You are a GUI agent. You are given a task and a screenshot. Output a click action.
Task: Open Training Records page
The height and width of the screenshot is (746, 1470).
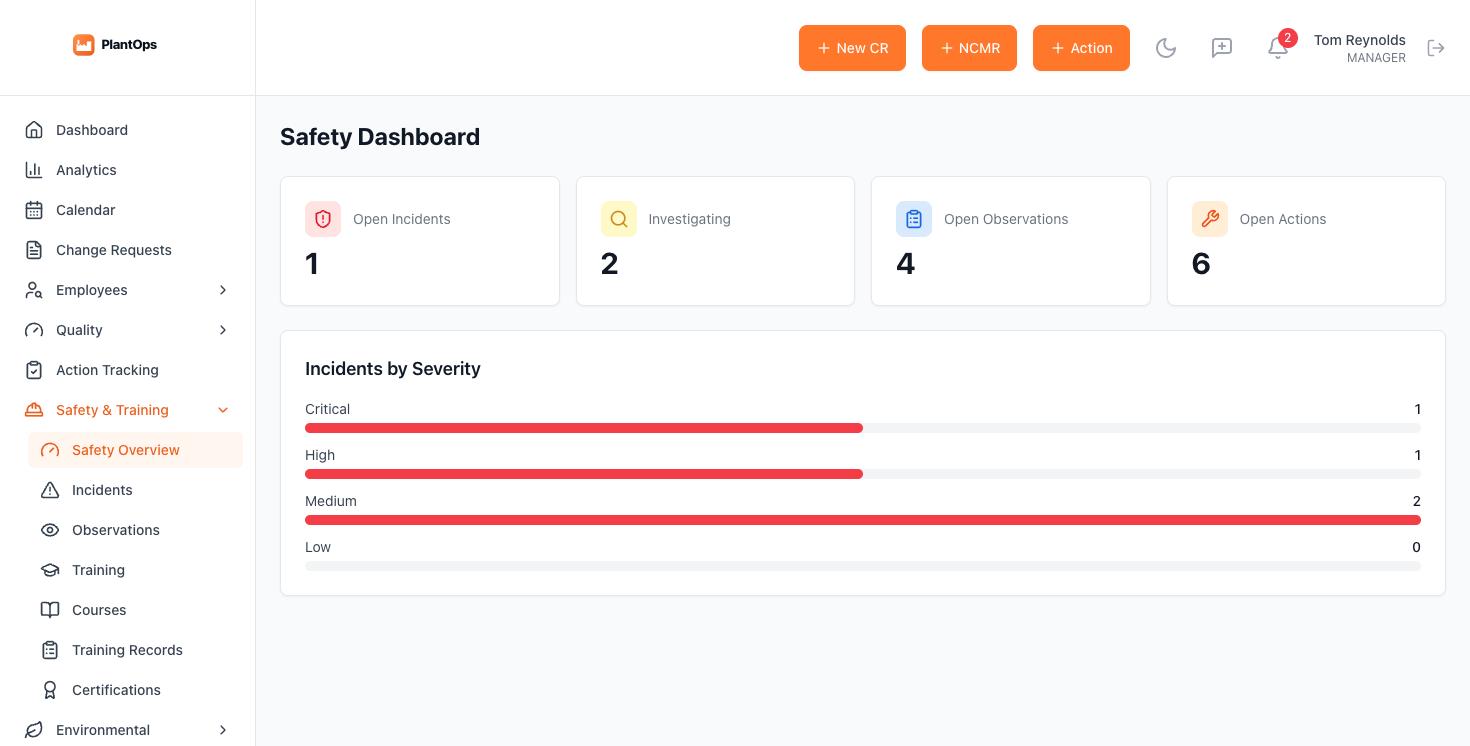(x=135, y=650)
